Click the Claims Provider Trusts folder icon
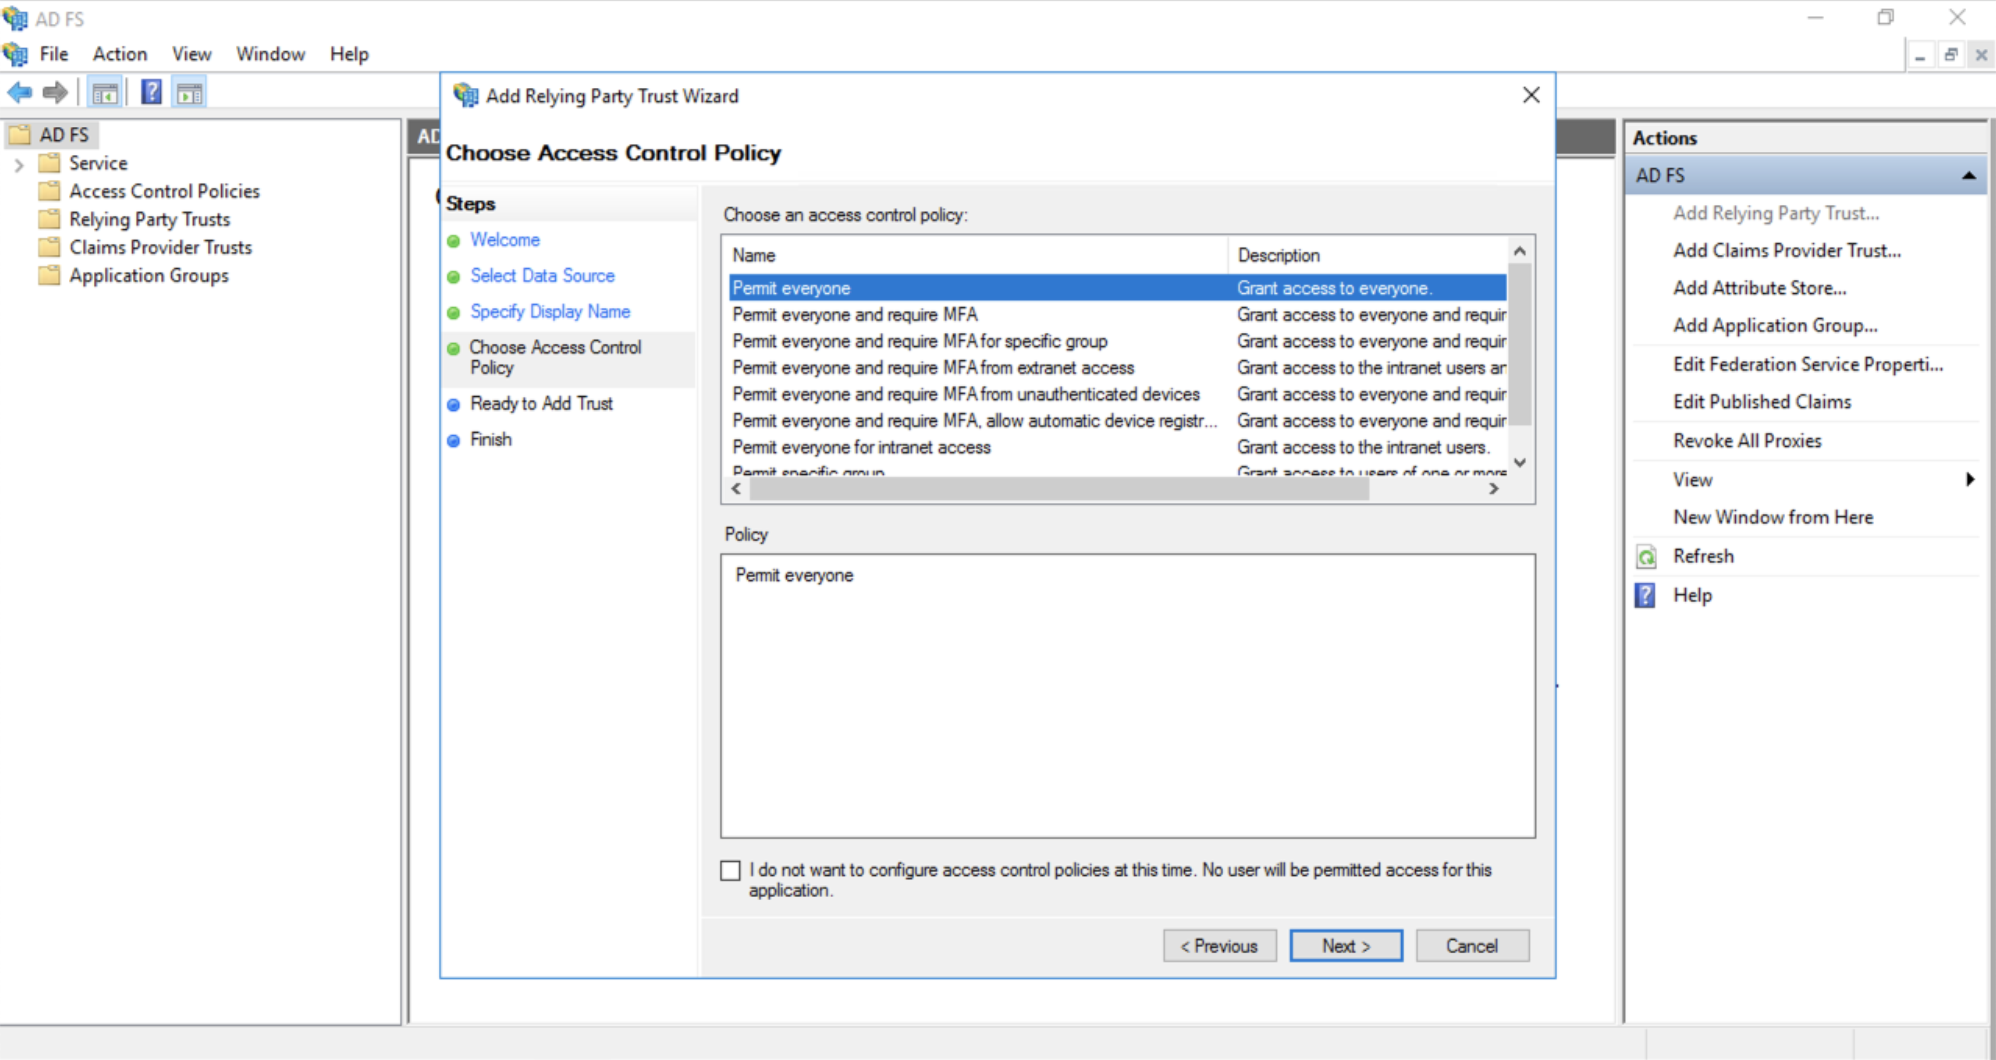 point(49,247)
